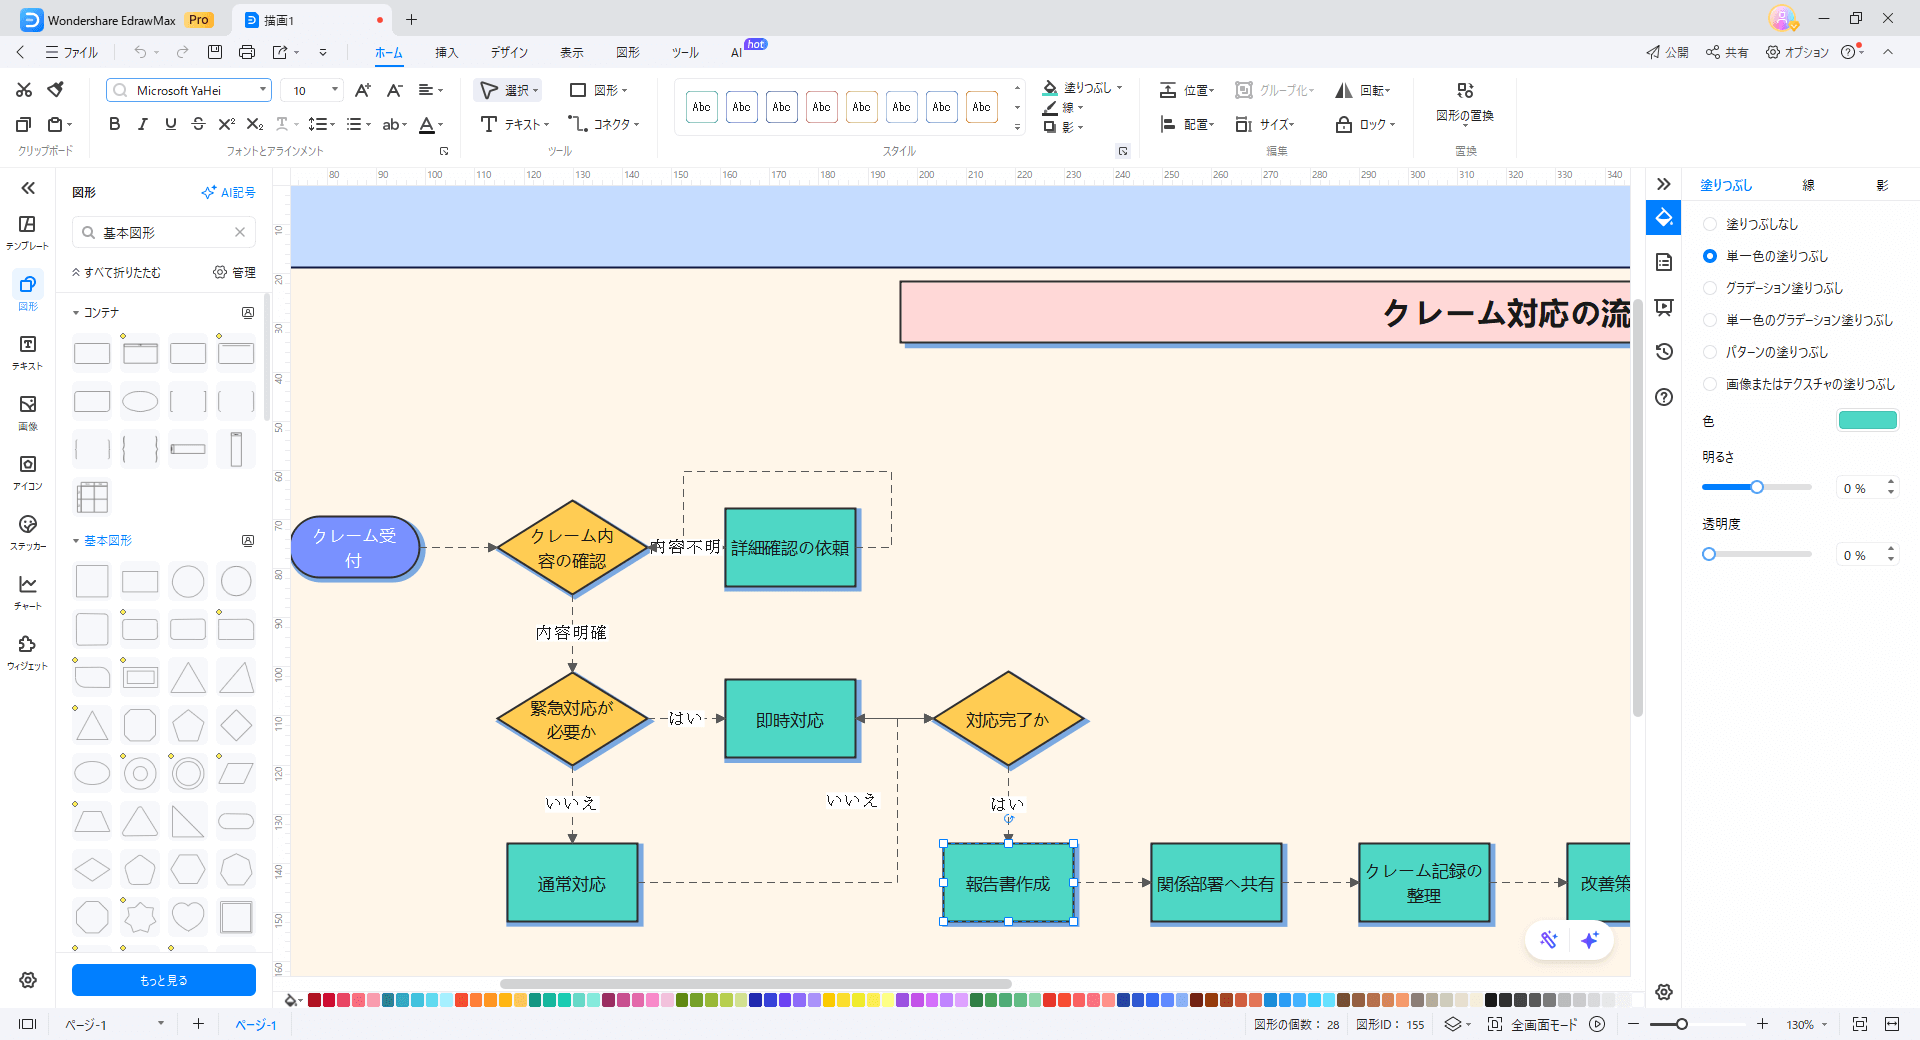Open the help icon in right strip
Image resolution: width=1920 pixels, height=1040 pixels.
pos(1664,397)
